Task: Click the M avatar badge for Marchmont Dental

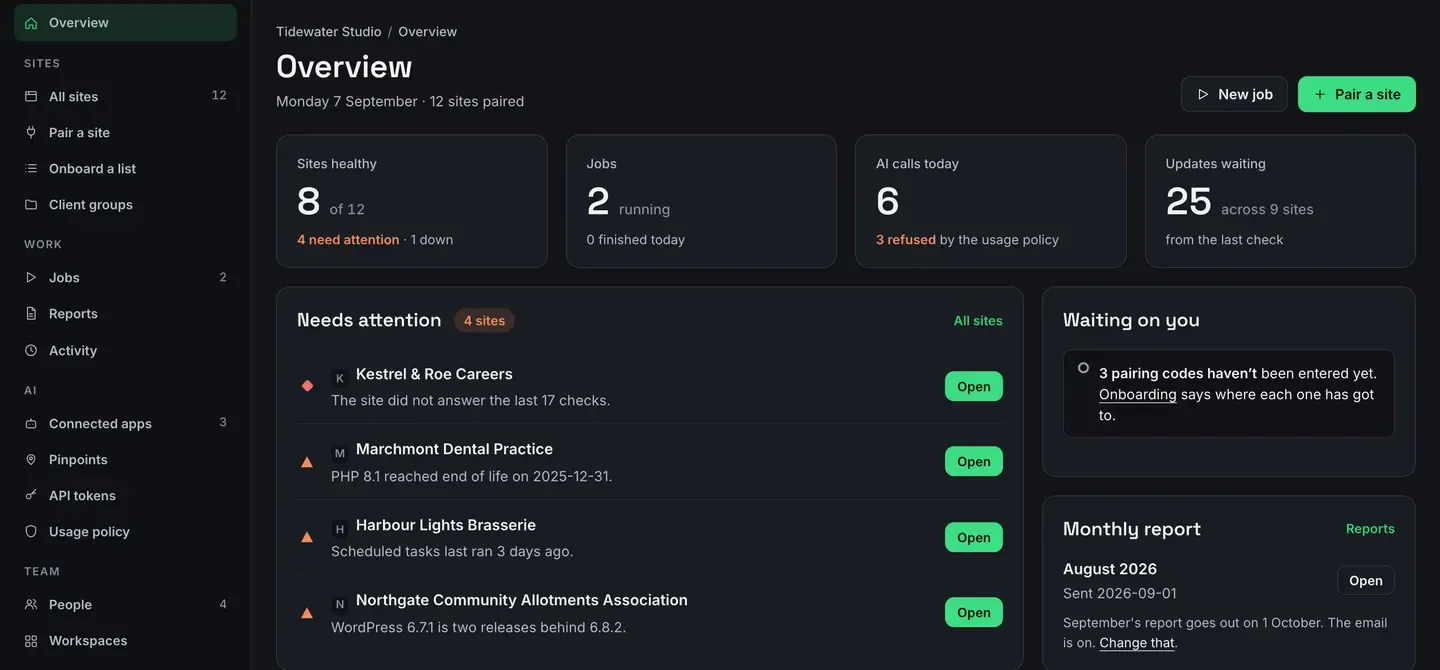Action: point(340,453)
